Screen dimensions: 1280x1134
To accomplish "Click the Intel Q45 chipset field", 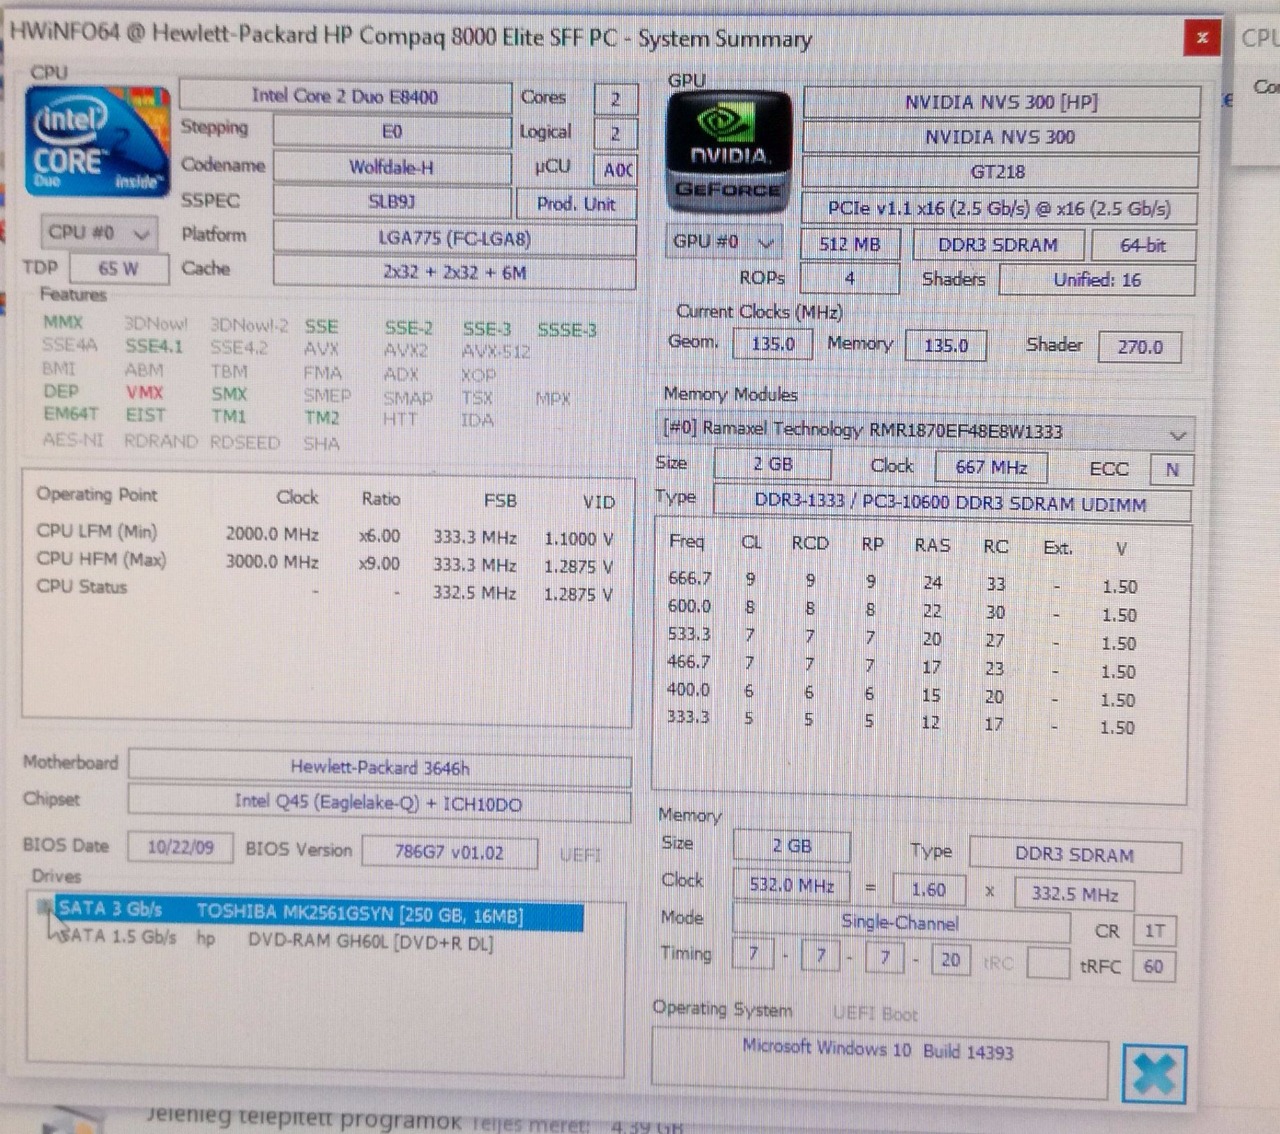I will pos(378,804).
